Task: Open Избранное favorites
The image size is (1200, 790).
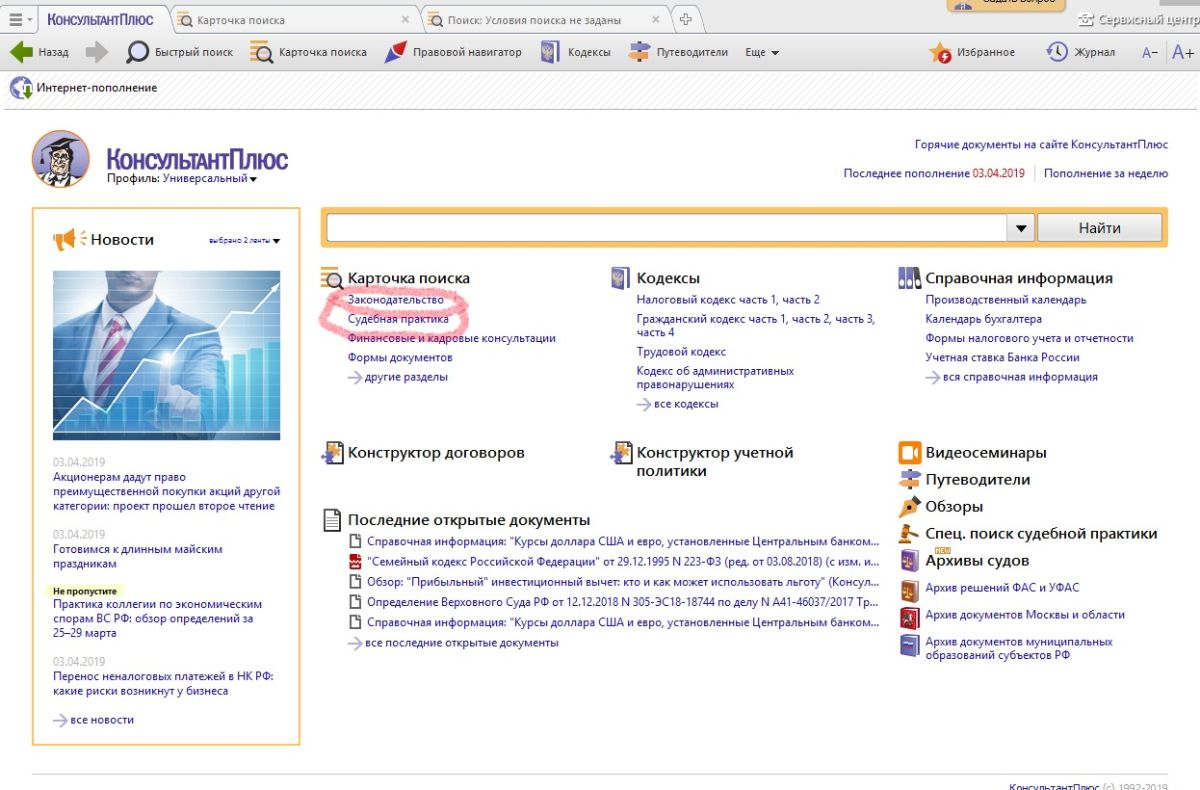Action: pos(972,52)
